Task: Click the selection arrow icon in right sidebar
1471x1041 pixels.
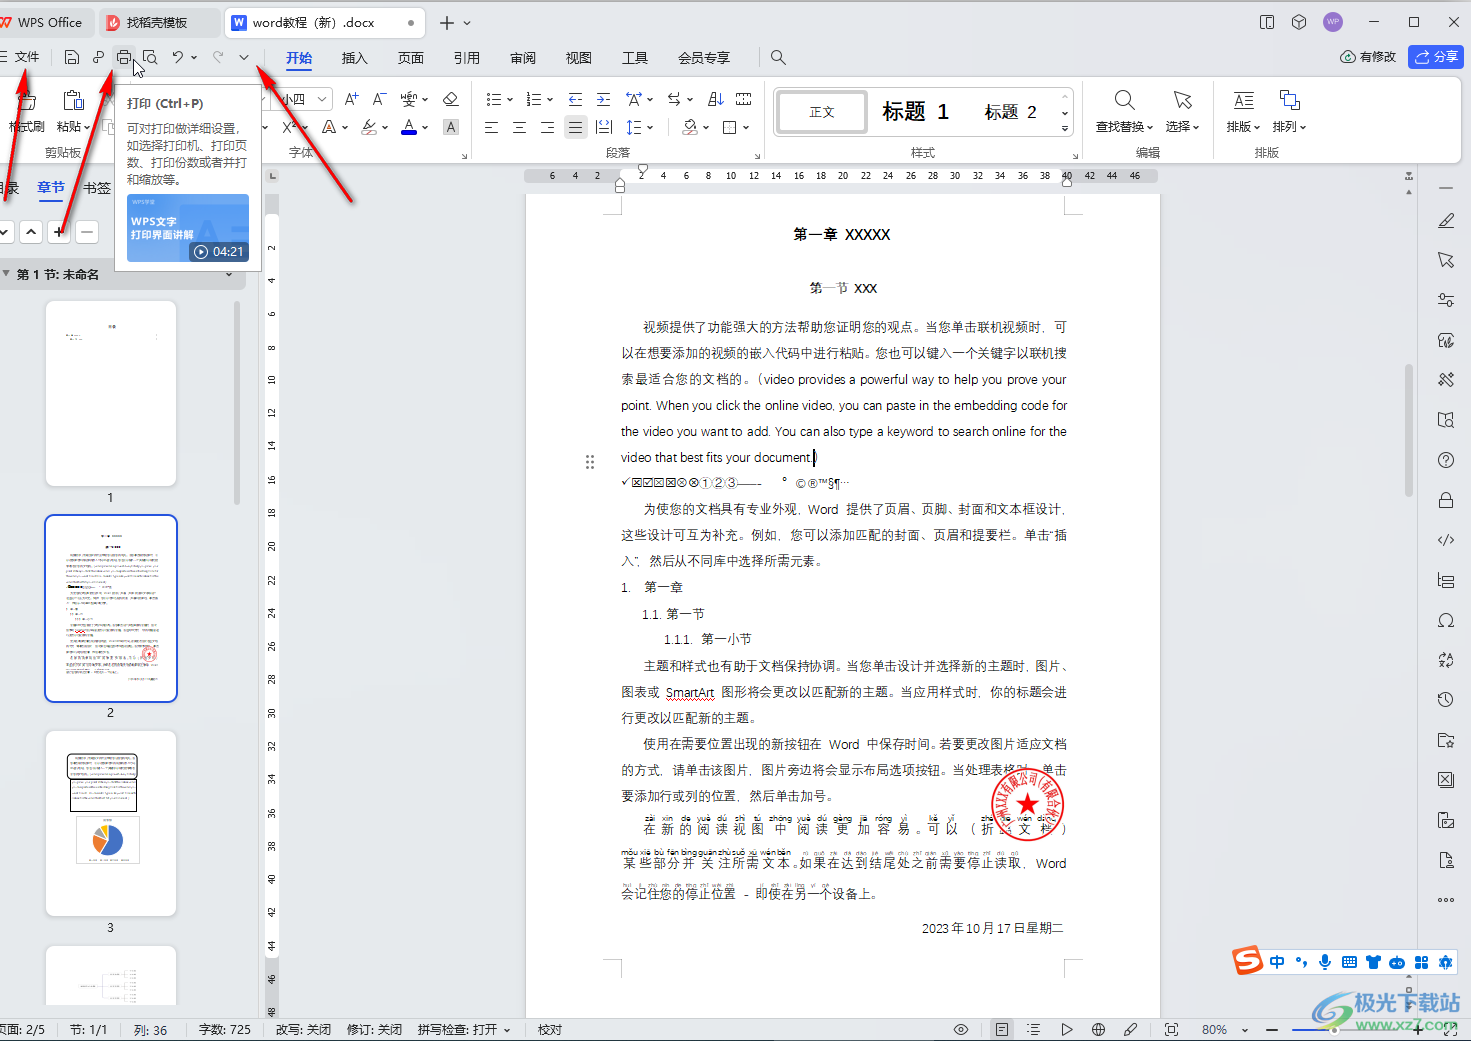Action: coord(1446,260)
